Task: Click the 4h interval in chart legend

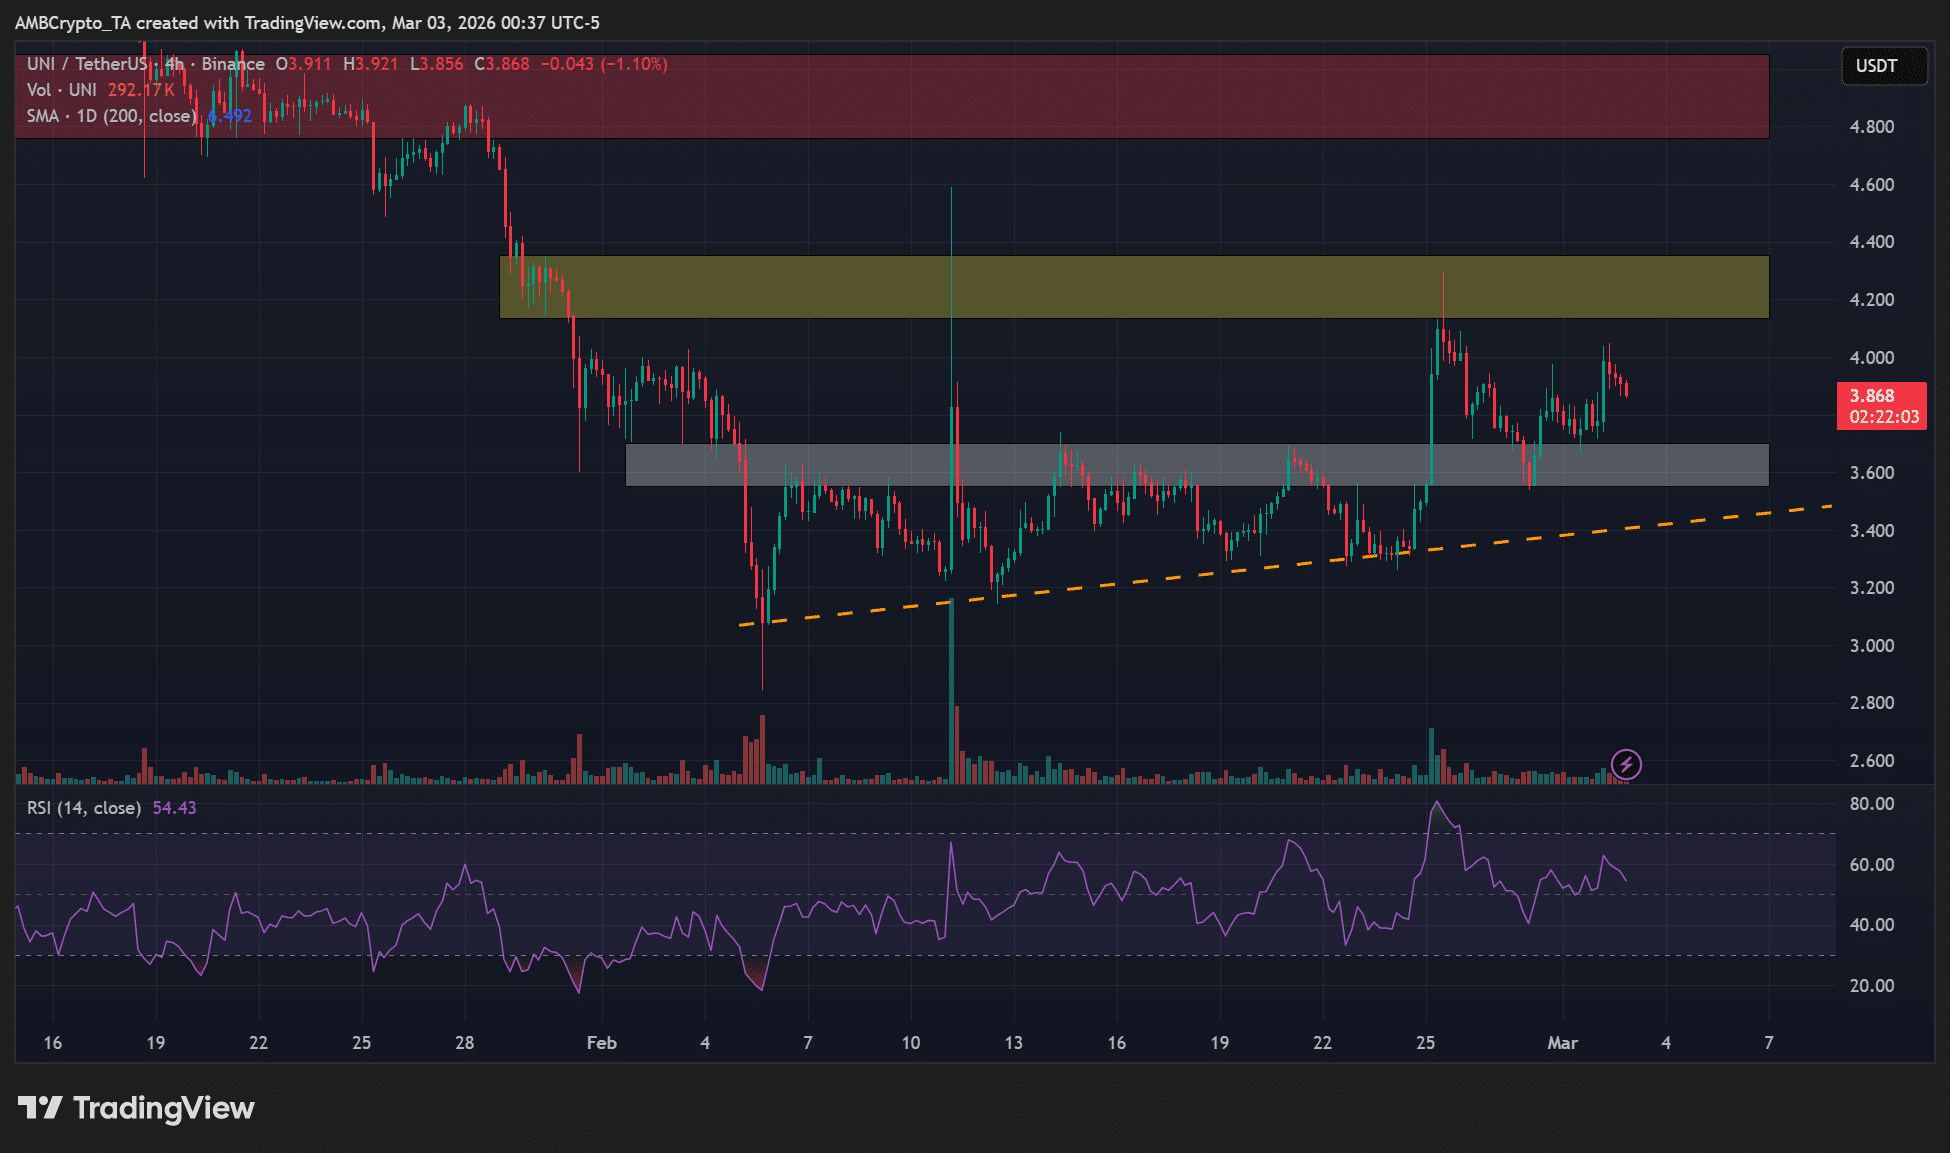Action: coord(174,64)
